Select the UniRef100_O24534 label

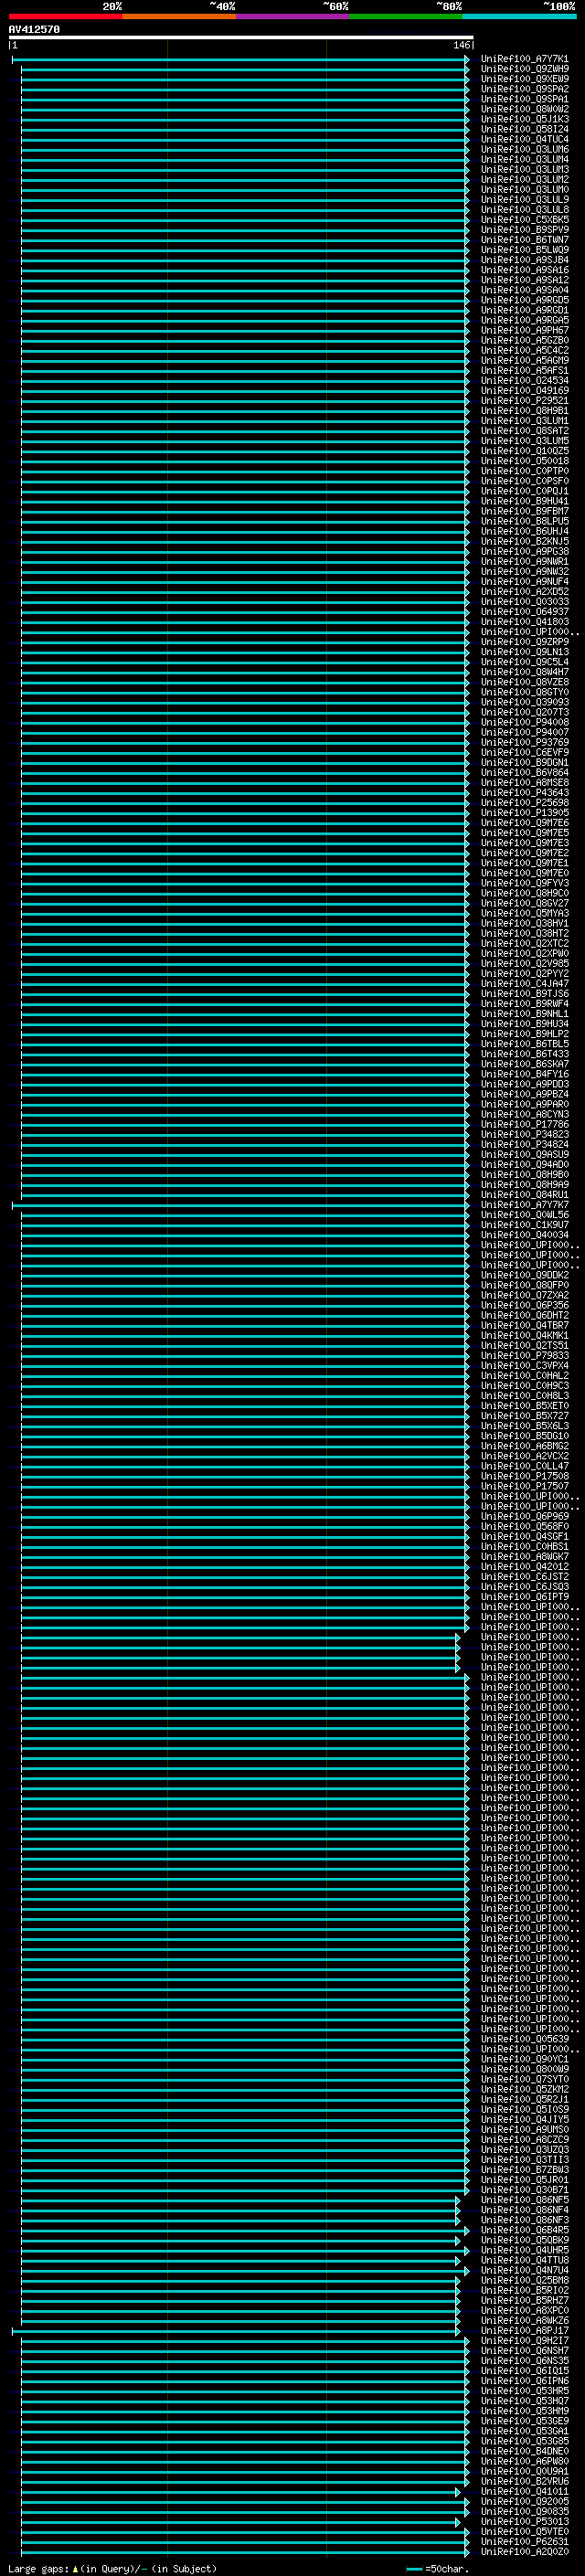pos(524,380)
